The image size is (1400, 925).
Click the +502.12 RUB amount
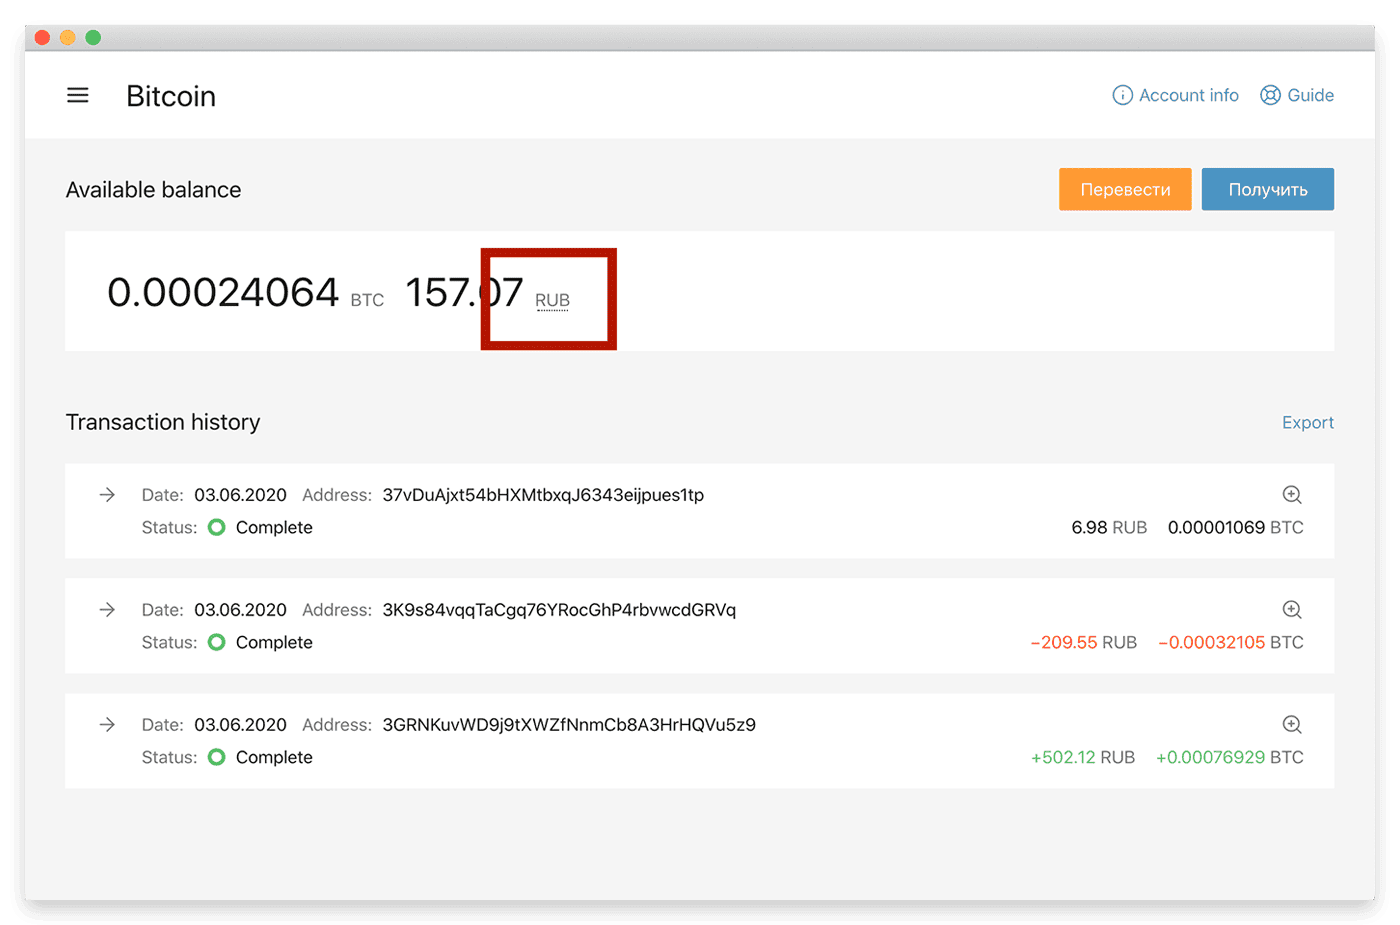(1083, 757)
